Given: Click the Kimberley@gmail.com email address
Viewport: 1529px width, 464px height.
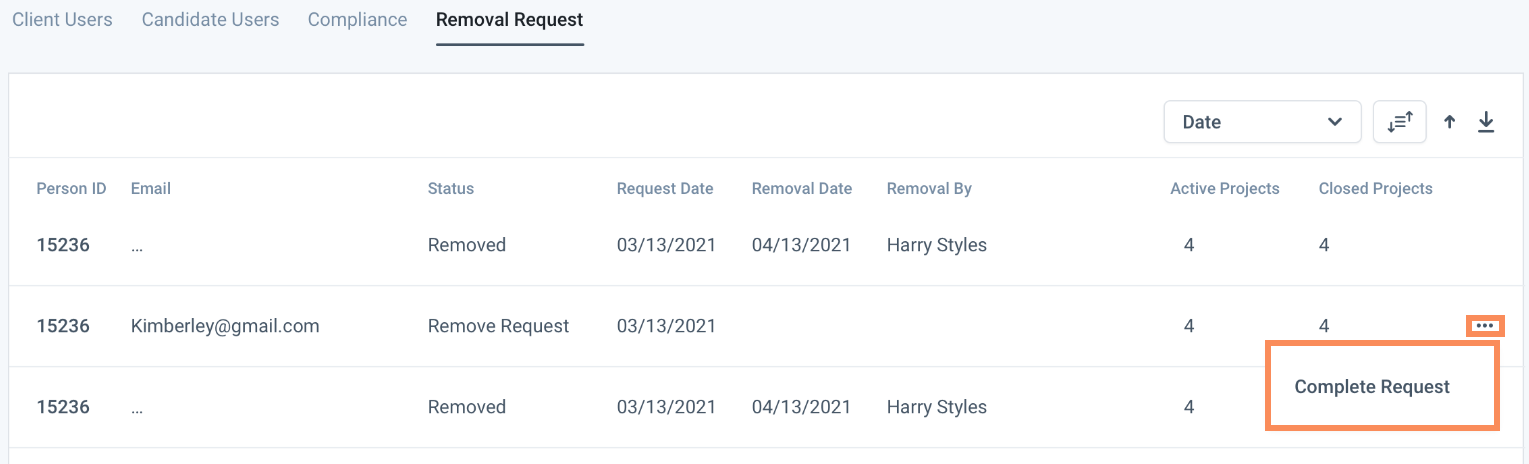Looking at the screenshot, I should click(x=225, y=326).
